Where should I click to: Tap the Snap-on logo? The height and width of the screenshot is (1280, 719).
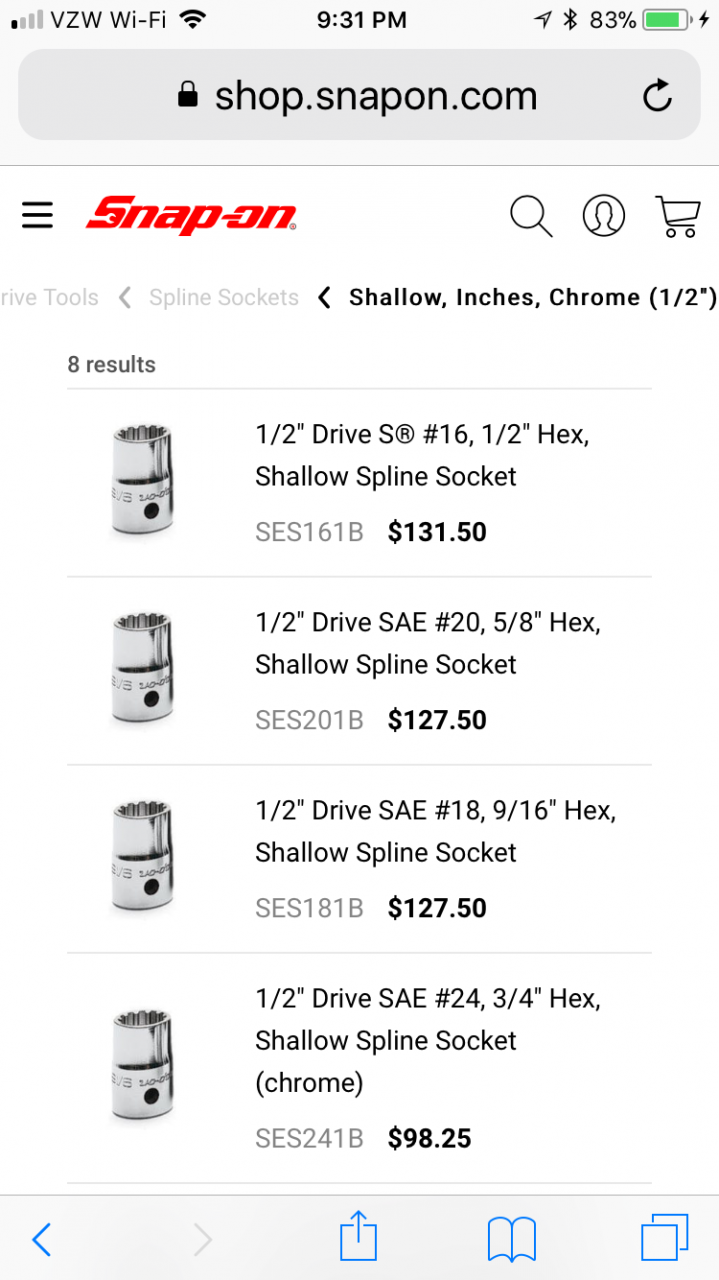(191, 215)
